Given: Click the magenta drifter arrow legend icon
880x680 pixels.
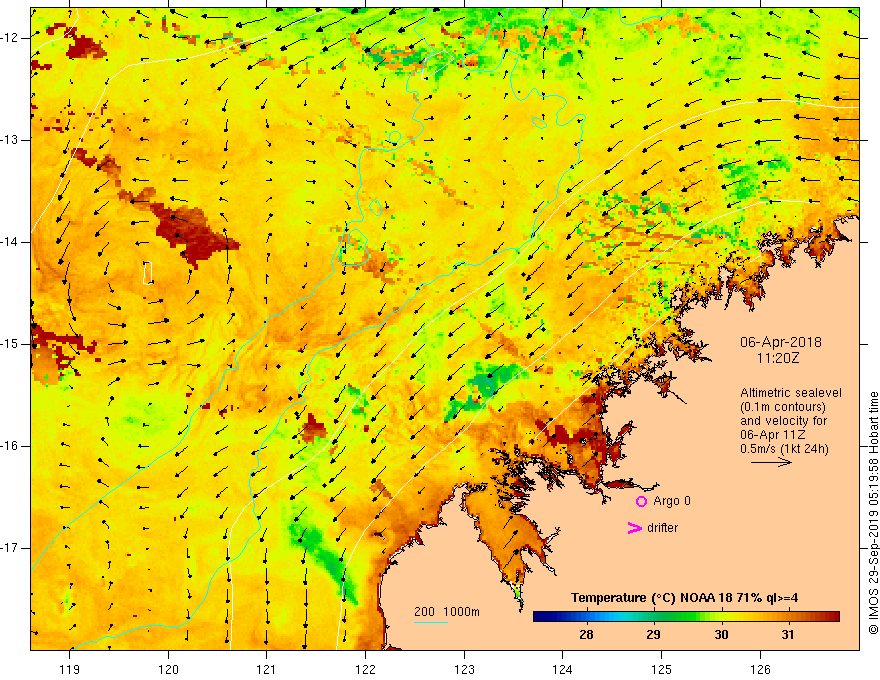Looking at the screenshot, I should point(634,528).
